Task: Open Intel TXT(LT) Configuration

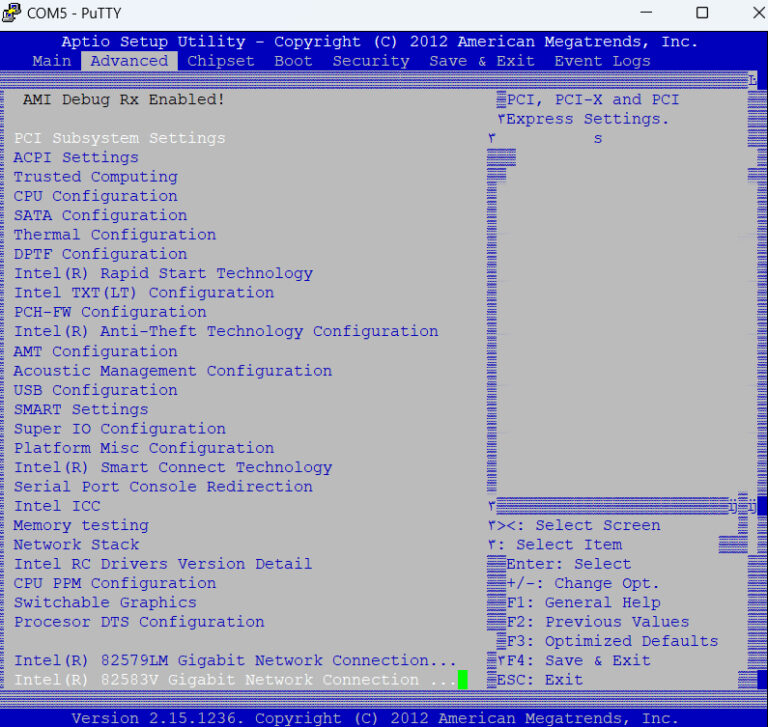Action: [x=144, y=293]
